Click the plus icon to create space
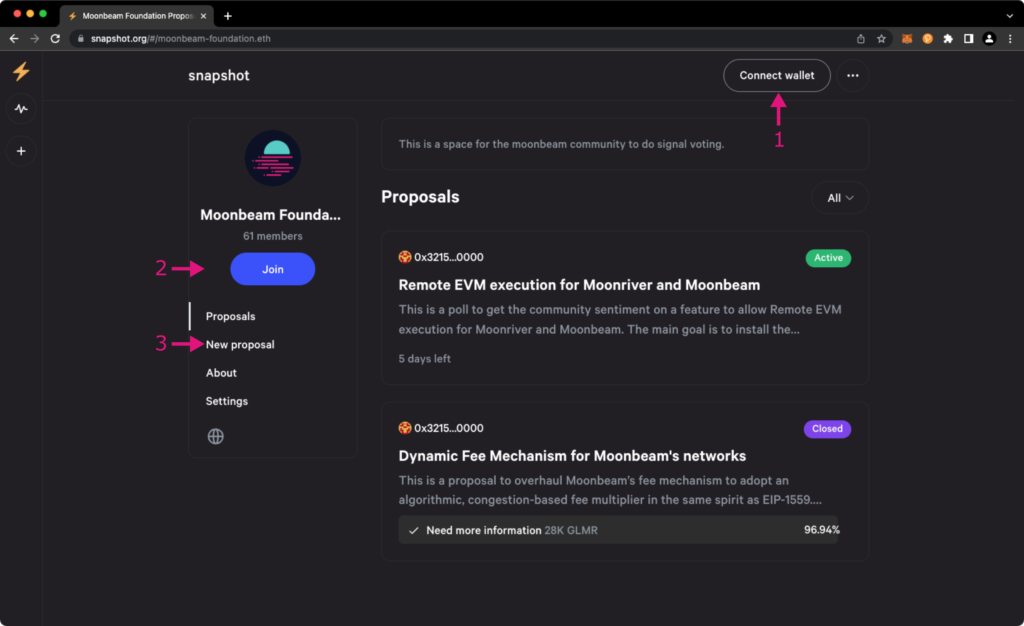Image resolution: width=1024 pixels, height=626 pixels. tap(21, 151)
